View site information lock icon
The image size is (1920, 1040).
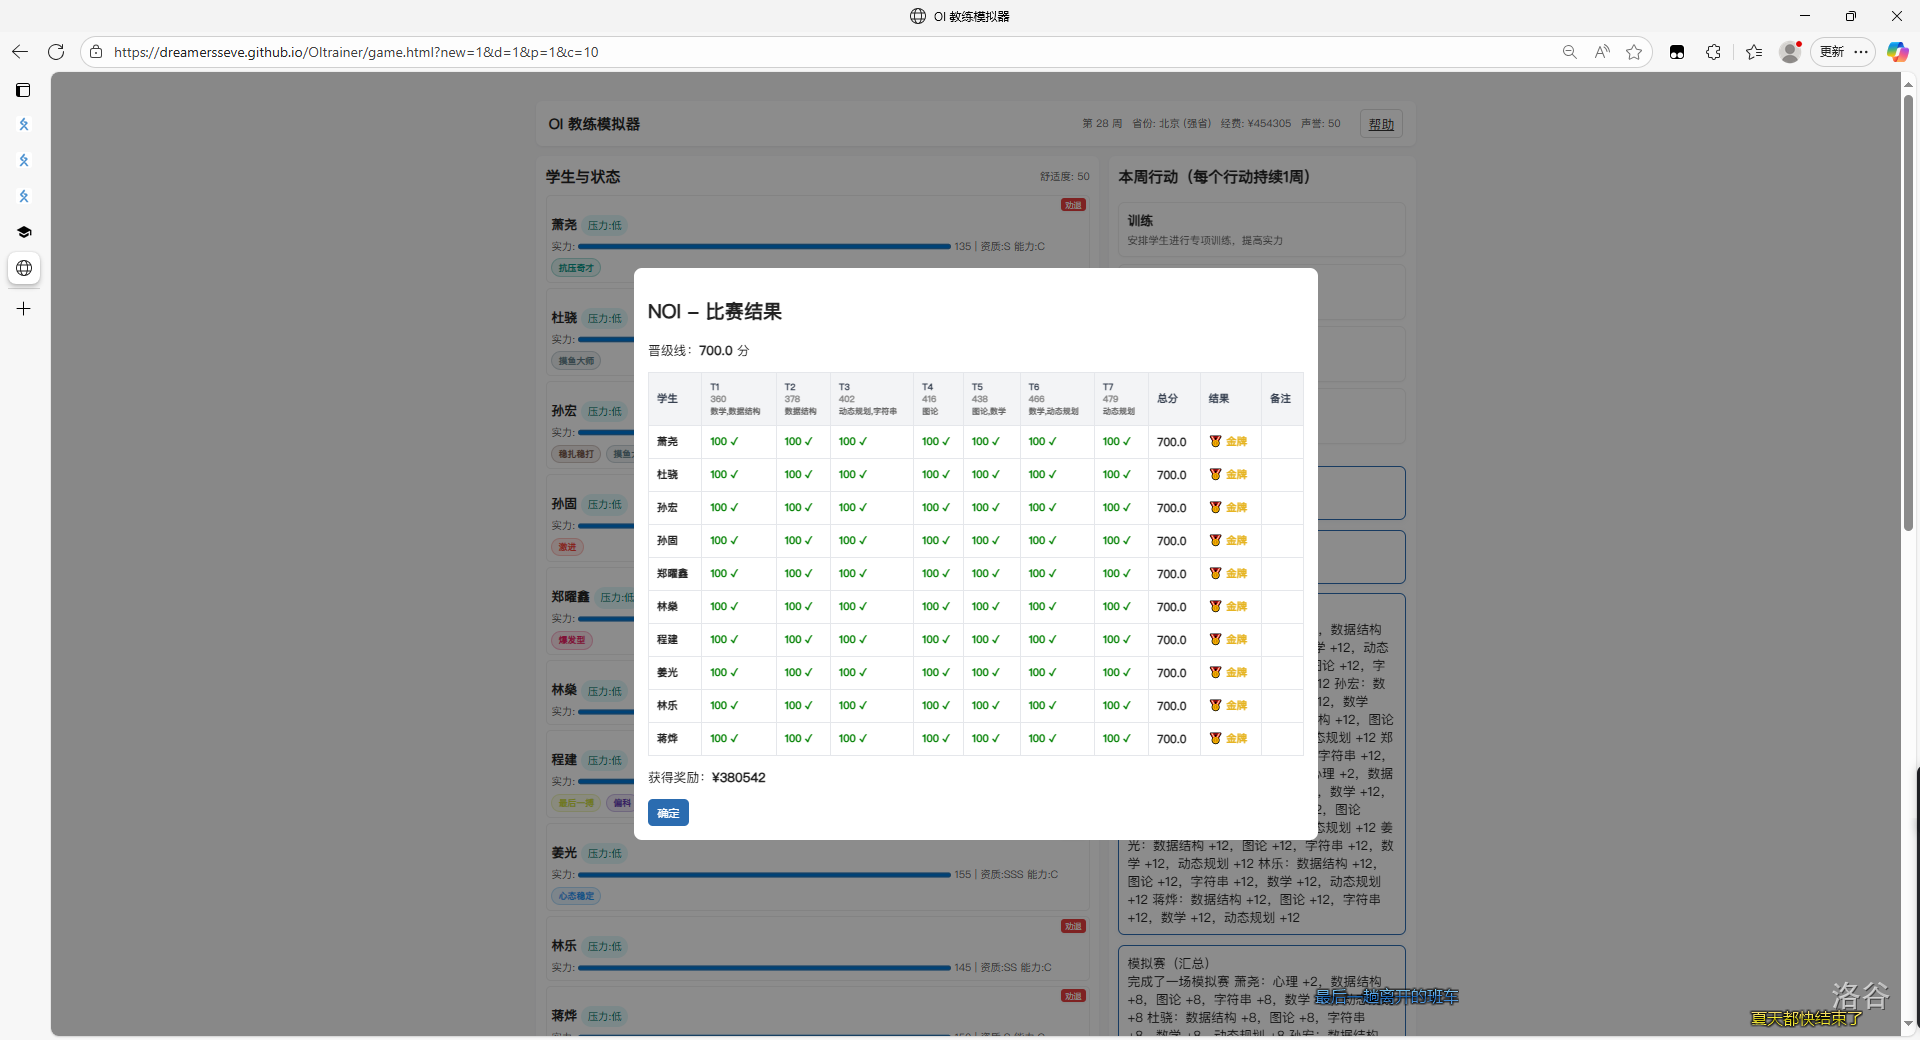tap(96, 52)
